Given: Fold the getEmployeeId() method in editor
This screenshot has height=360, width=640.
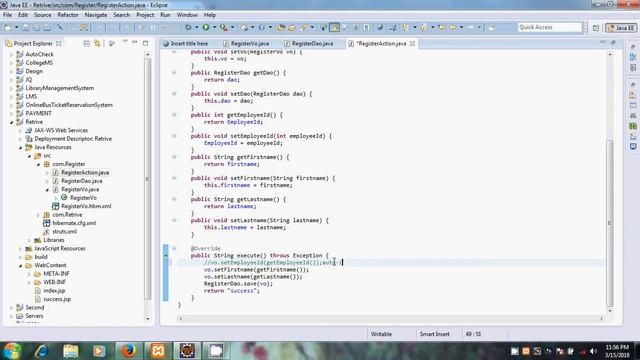Looking at the screenshot, I should click(x=174, y=115).
